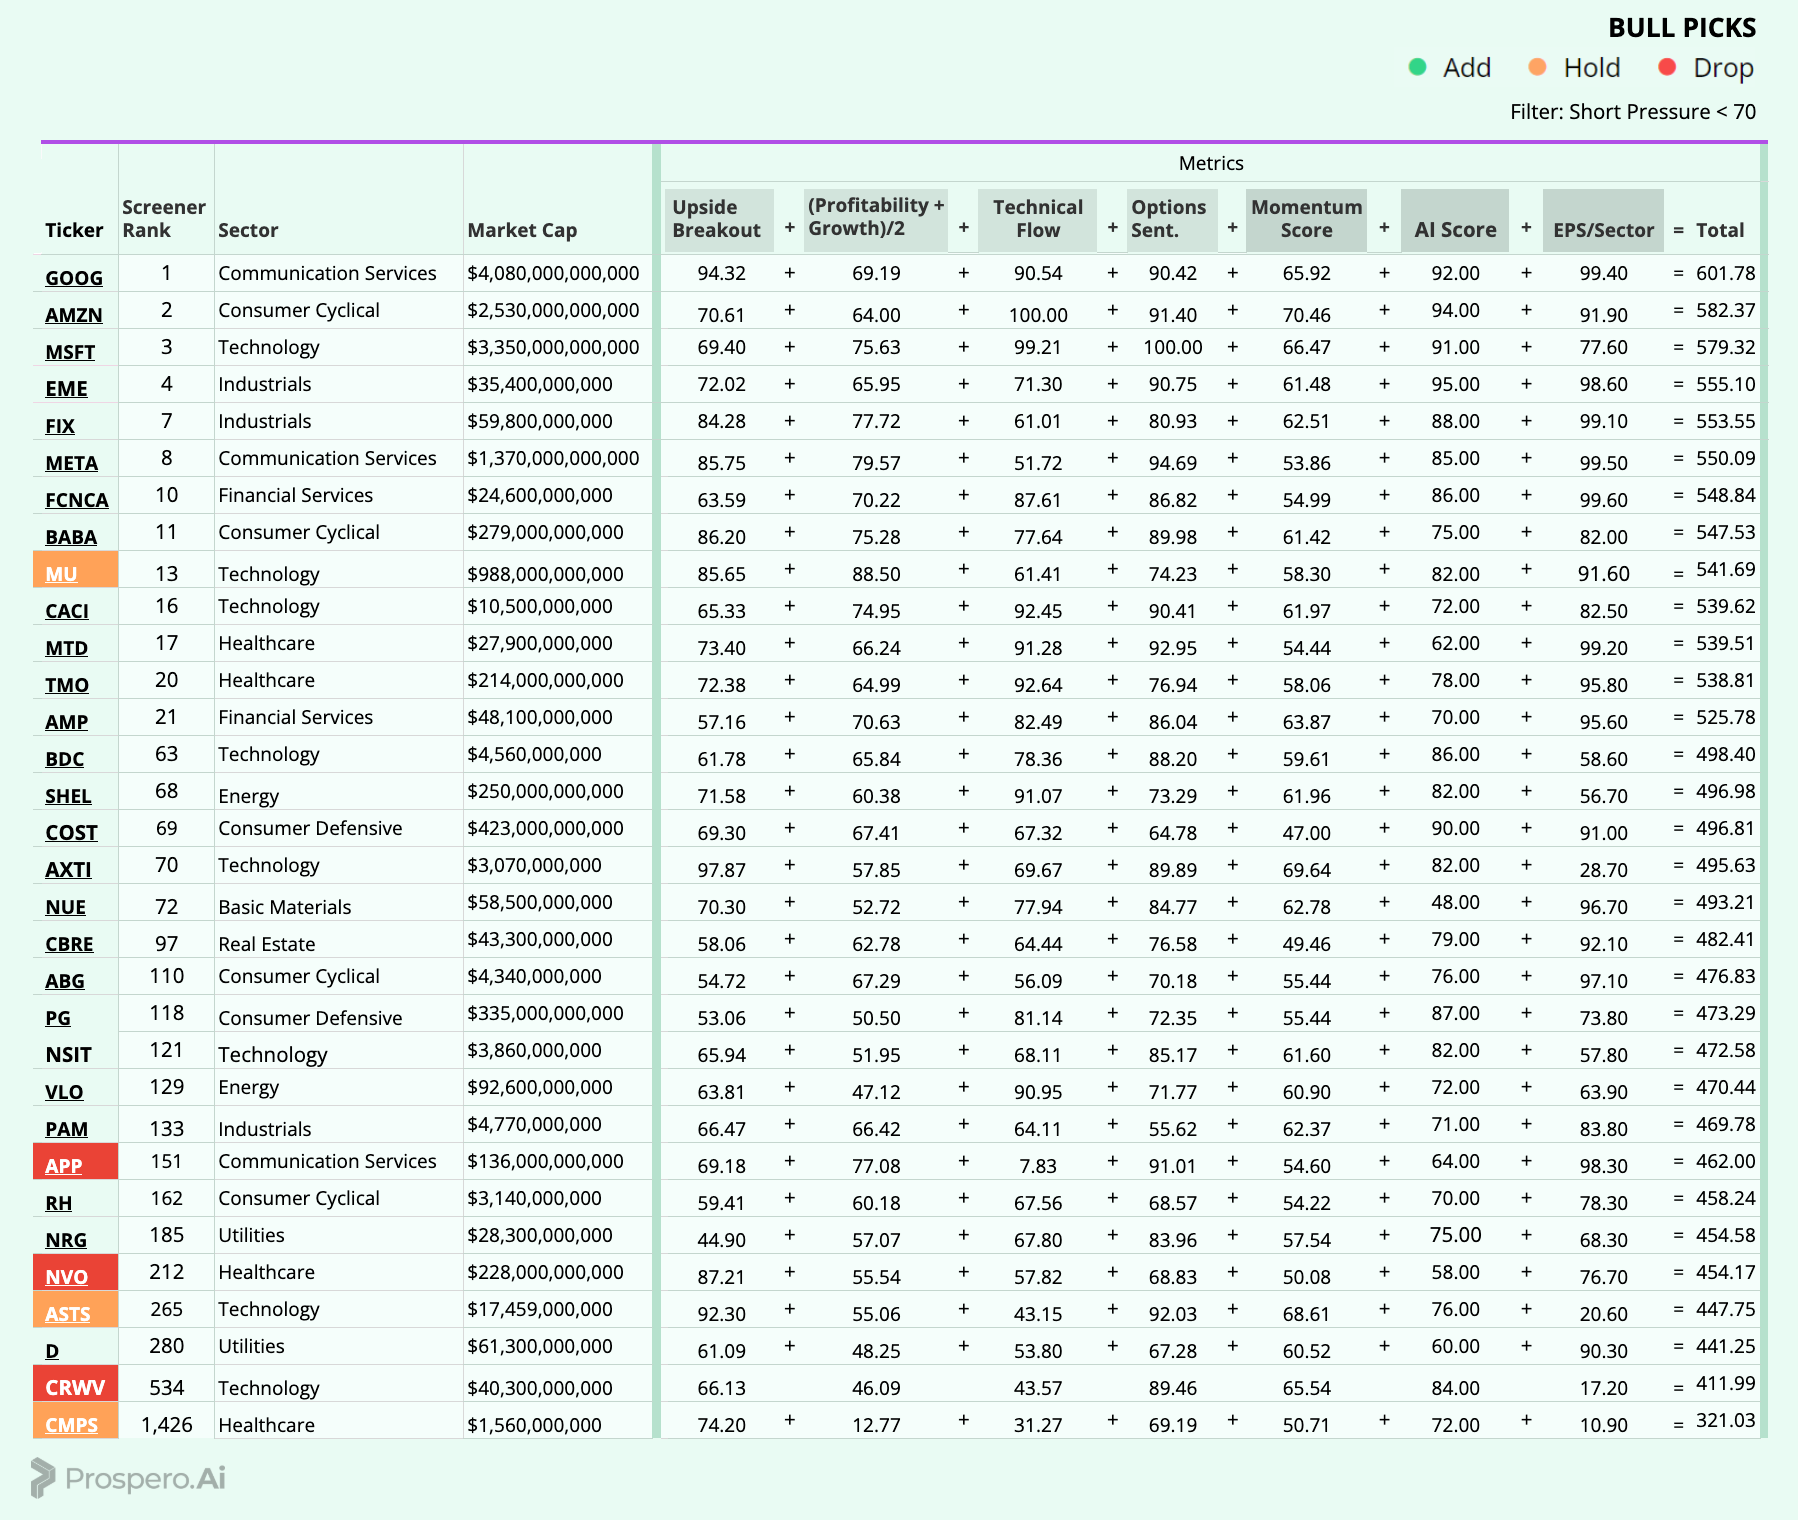The image size is (1798, 1520).
Task: Open the META ticker link
Action: tap(72, 463)
